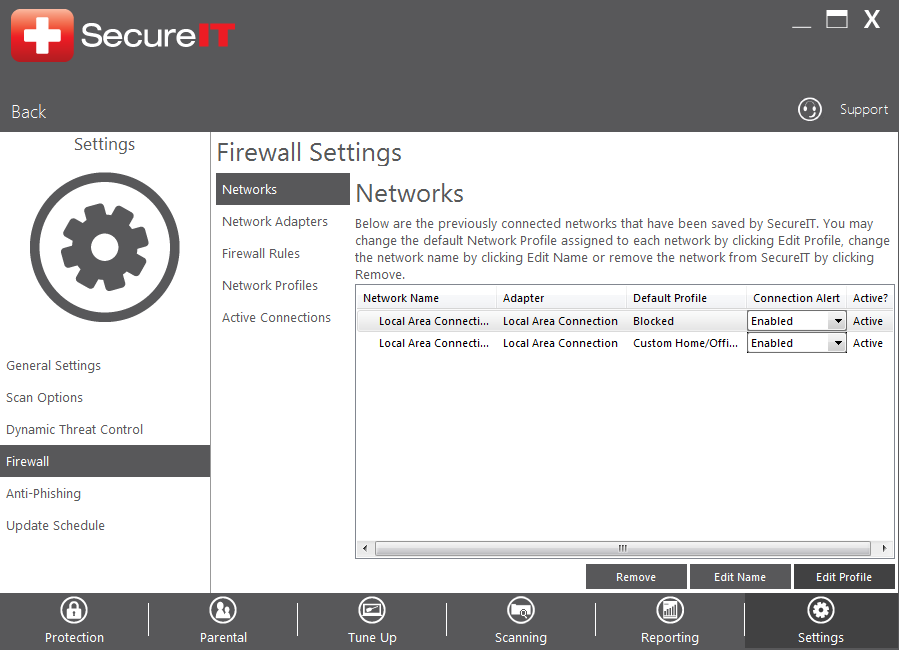Sort by Default Profile column header
The image size is (899, 650).
[686, 298]
